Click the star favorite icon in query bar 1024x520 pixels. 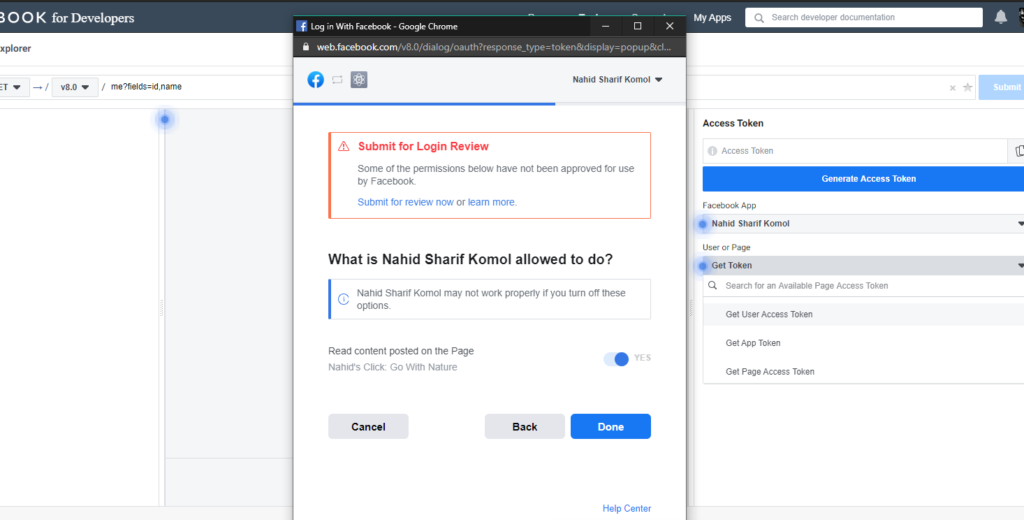(x=967, y=87)
